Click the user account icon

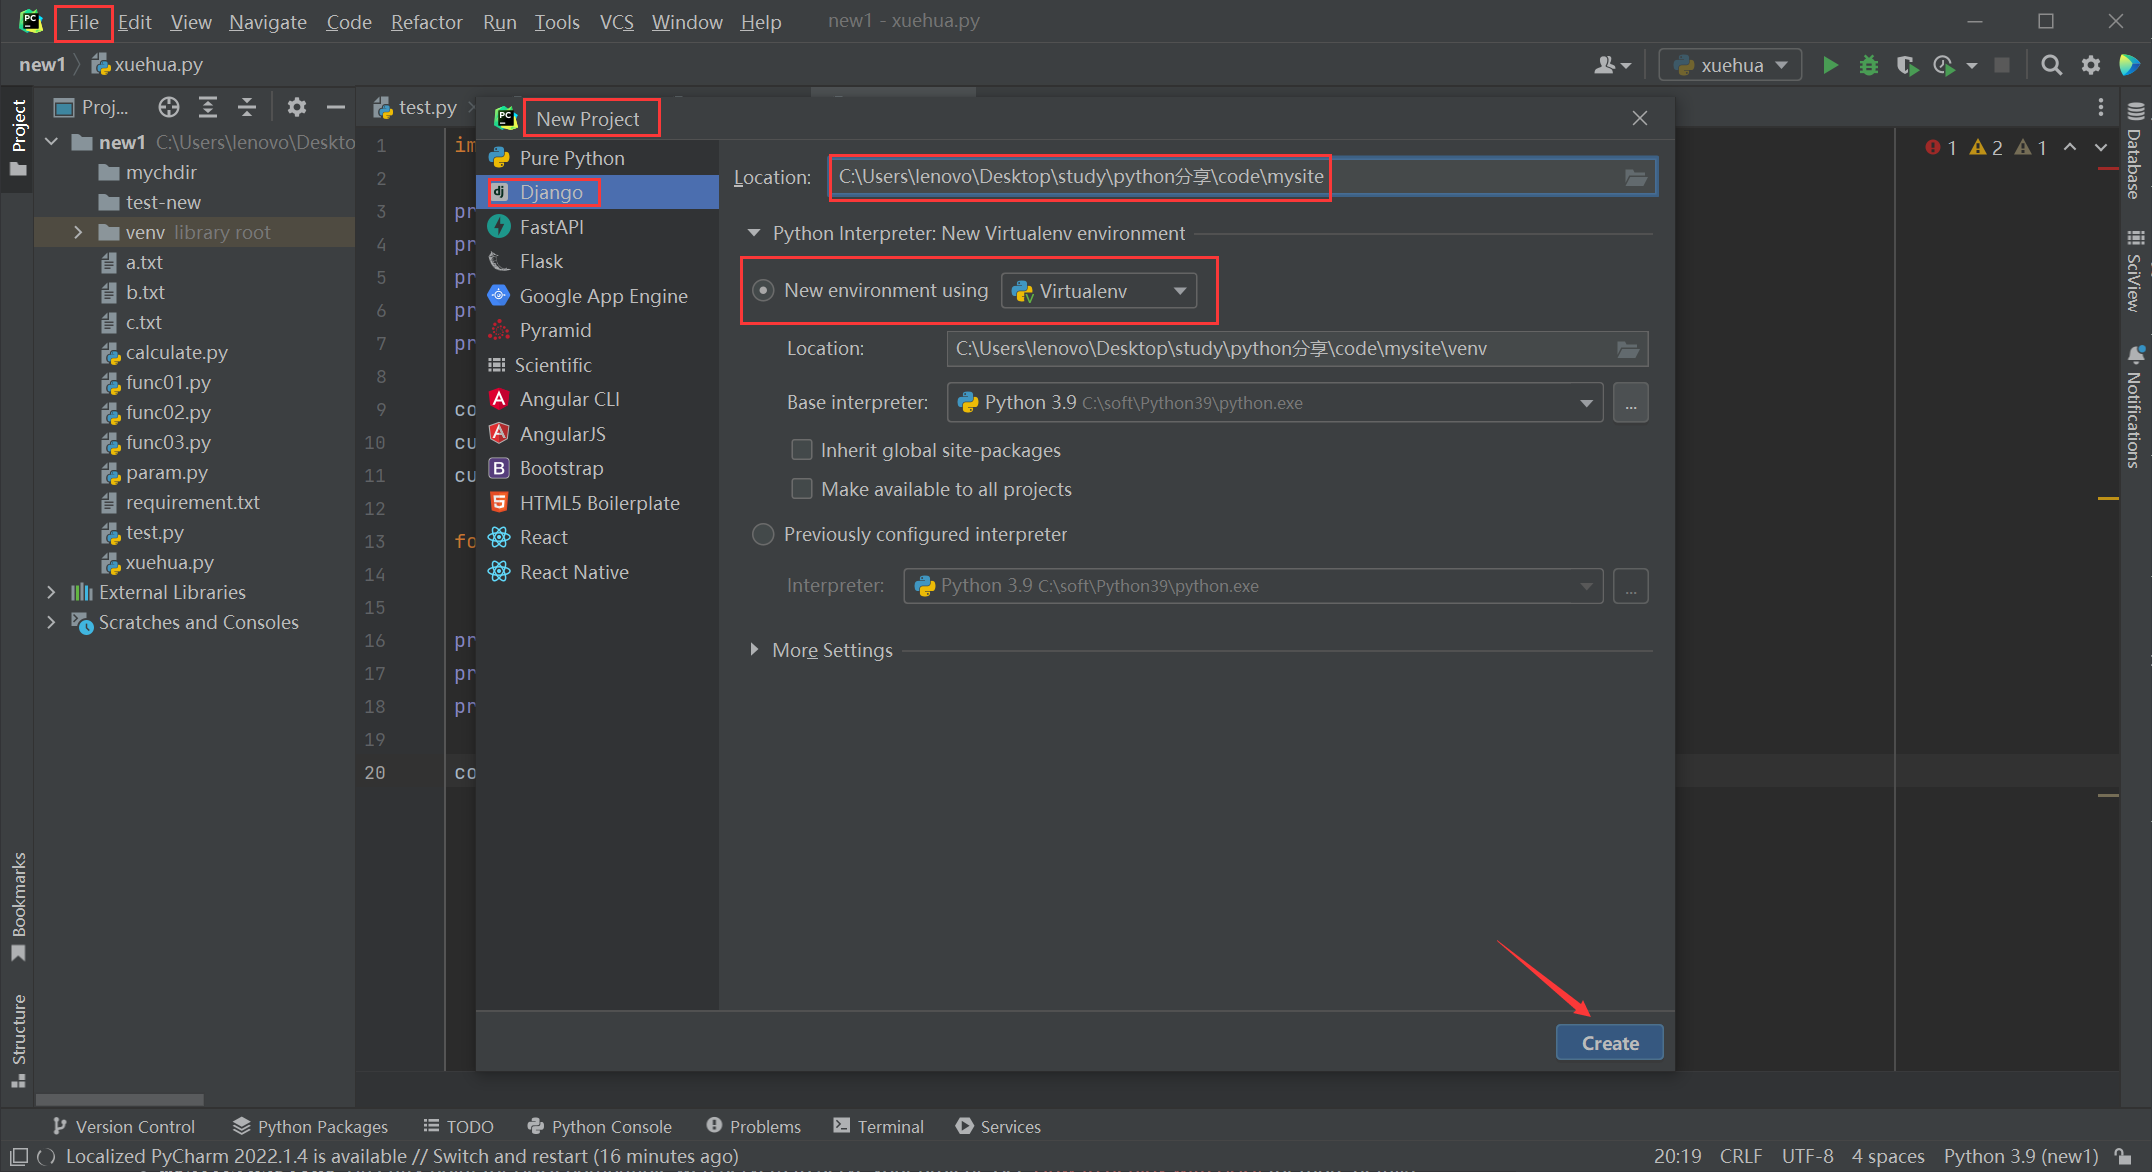tap(1611, 65)
